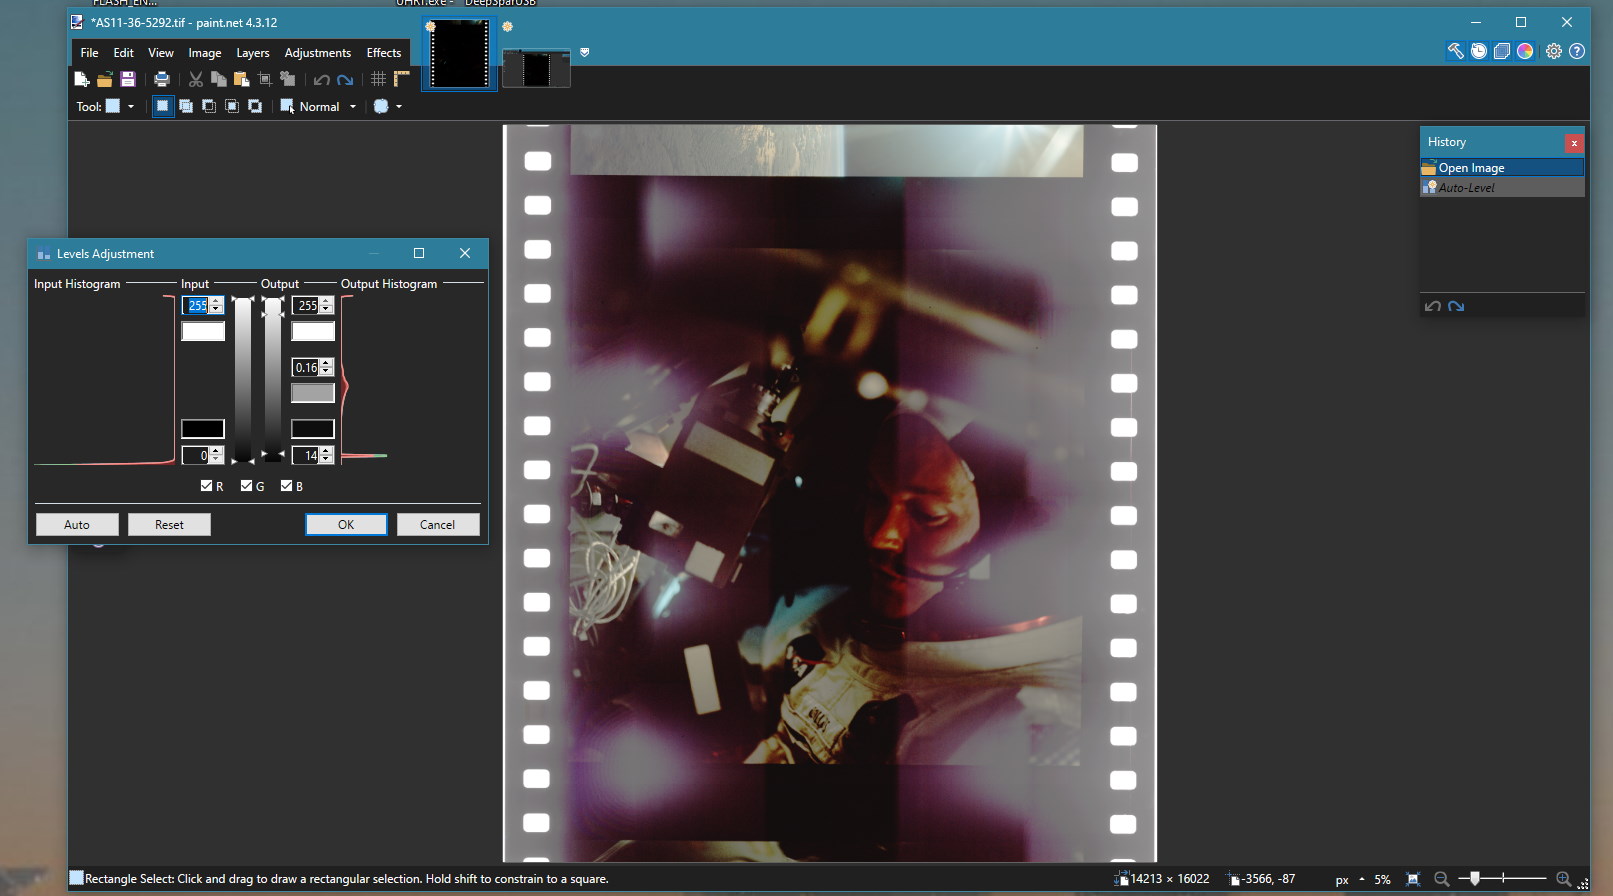Click the output gray gamma color swatch
Viewport: 1613px width, 896px height.
[313, 393]
